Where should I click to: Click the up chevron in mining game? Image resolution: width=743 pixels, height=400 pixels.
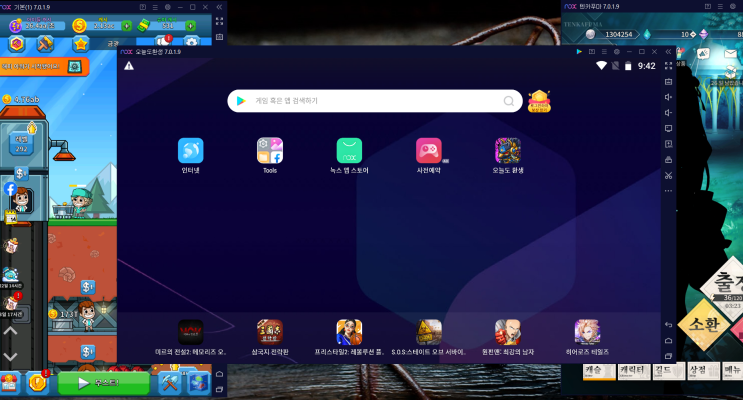(10, 331)
